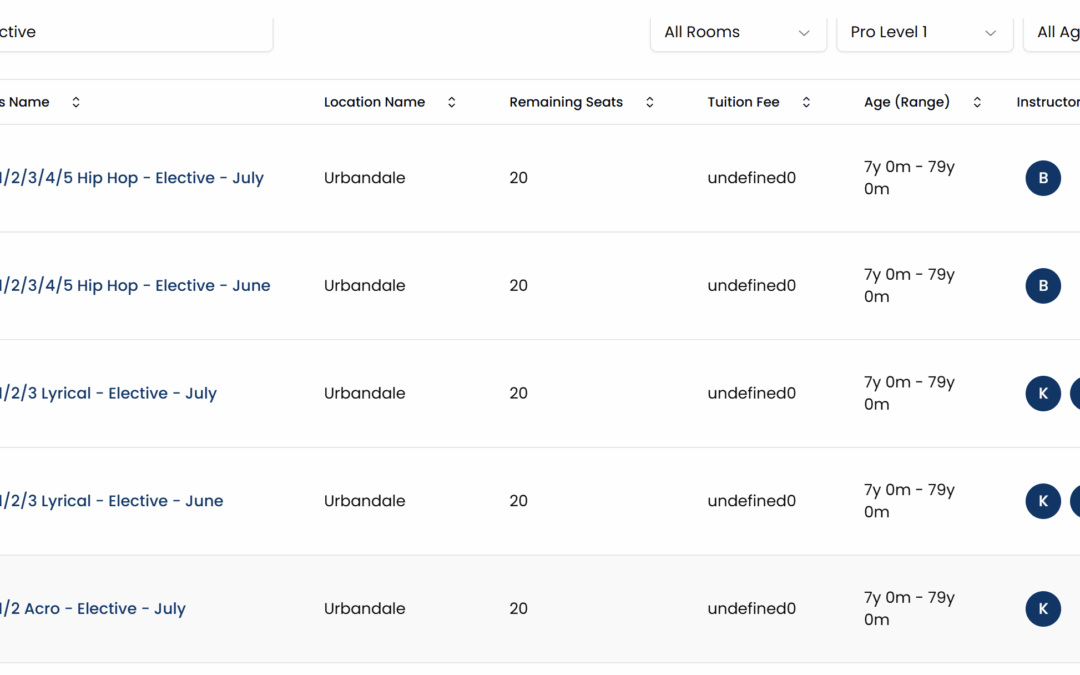Click Tuition Fee sort arrows
The width and height of the screenshot is (1080, 675).
coord(806,102)
